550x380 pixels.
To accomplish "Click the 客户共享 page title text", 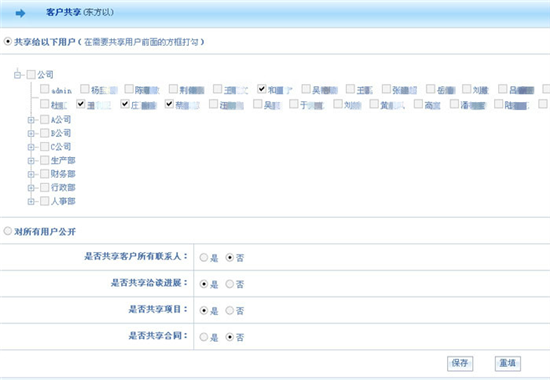I will [63, 12].
